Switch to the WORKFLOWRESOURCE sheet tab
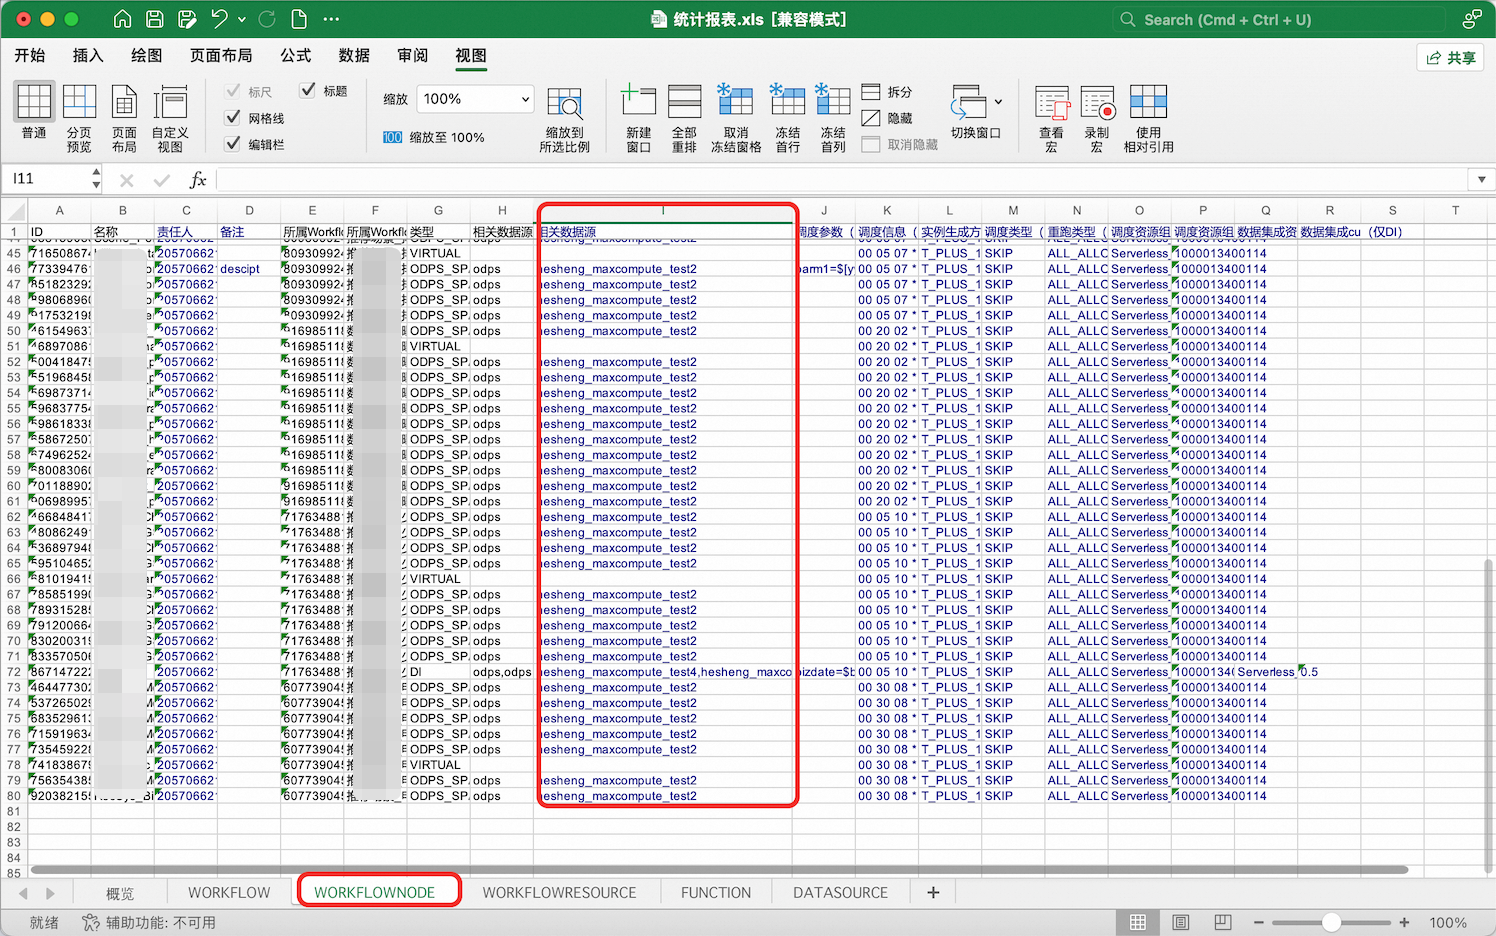The image size is (1496, 936). pyautogui.click(x=559, y=893)
